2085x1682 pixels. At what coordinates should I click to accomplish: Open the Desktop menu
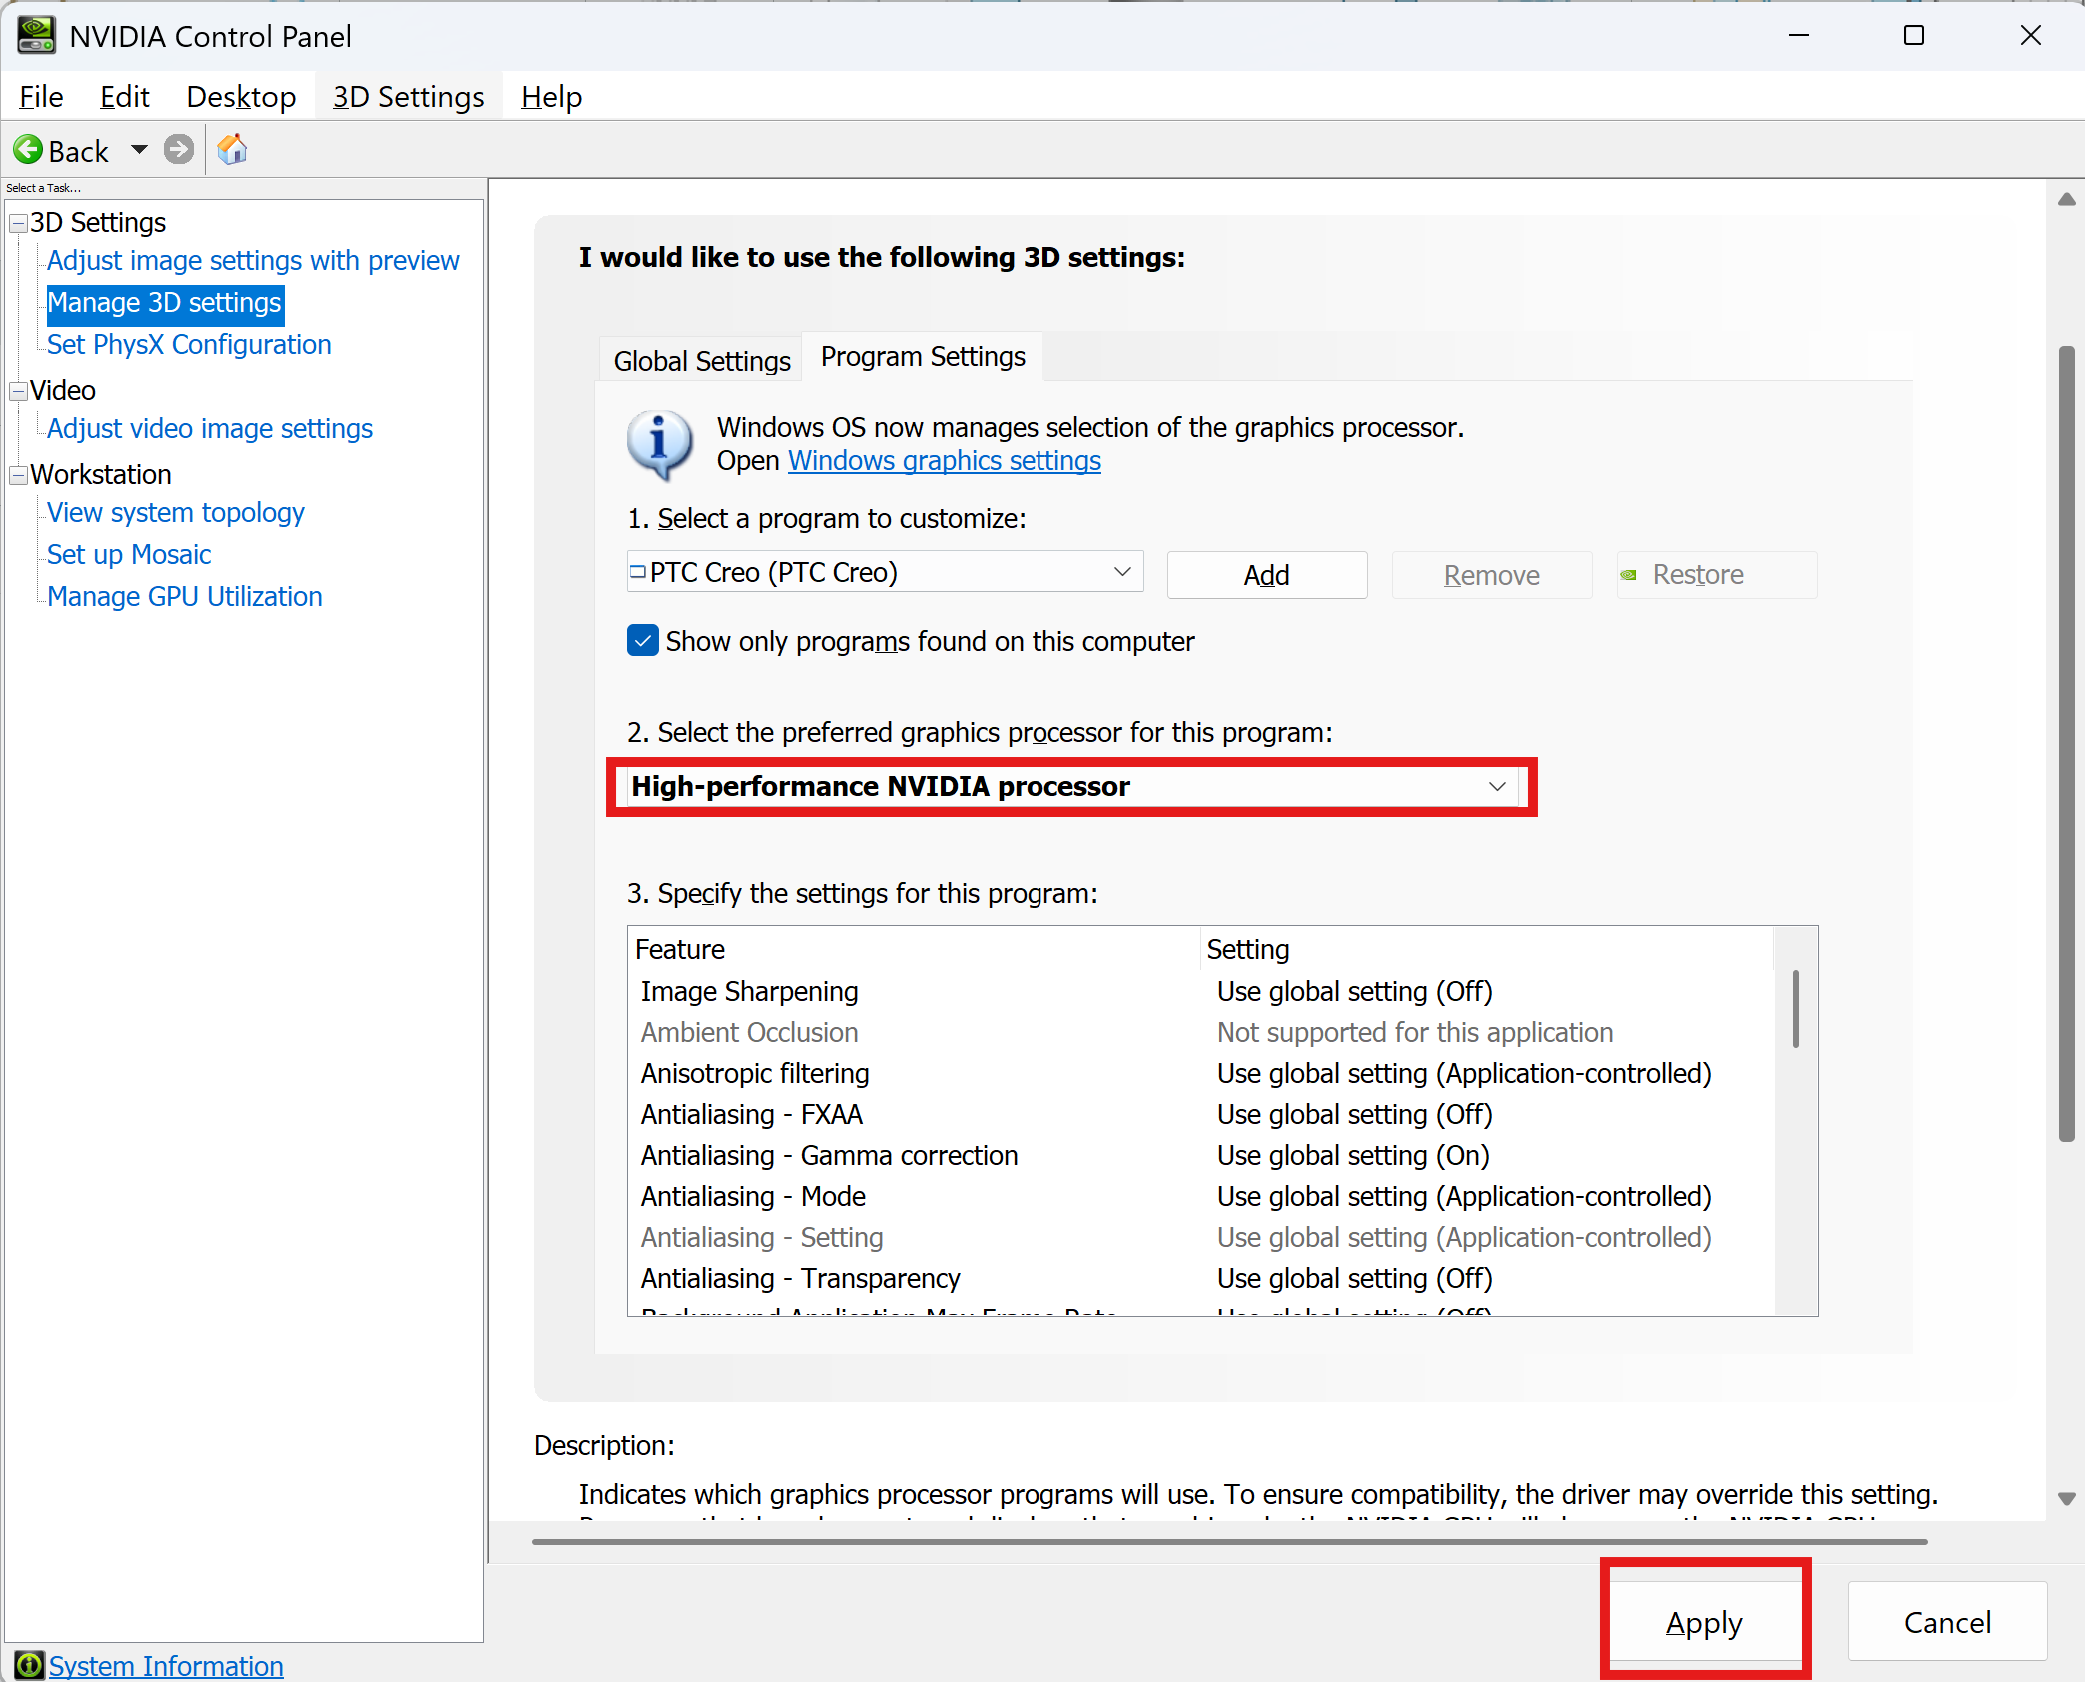[241, 97]
